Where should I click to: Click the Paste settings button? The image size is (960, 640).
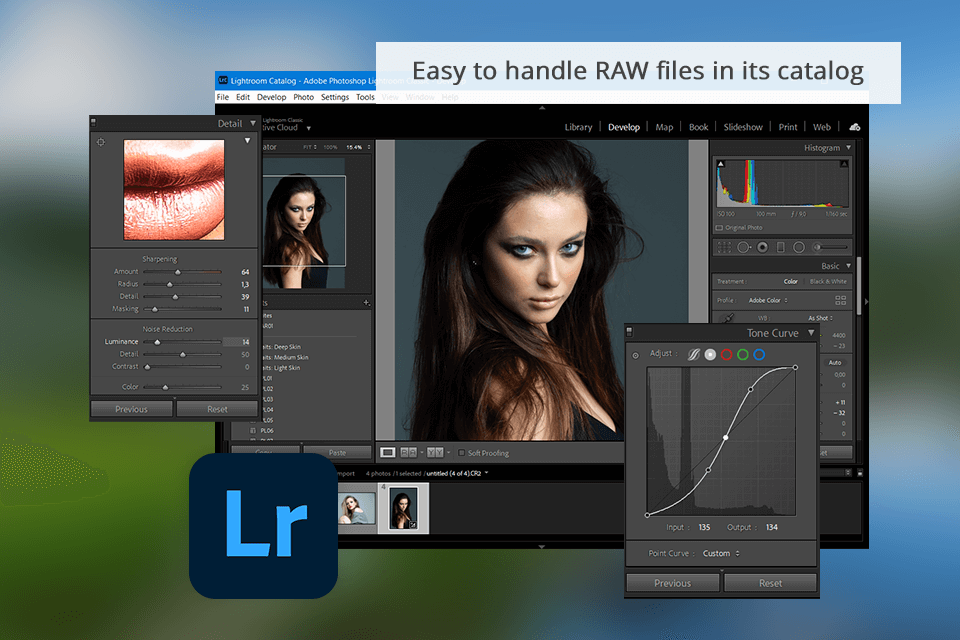point(337,453)
